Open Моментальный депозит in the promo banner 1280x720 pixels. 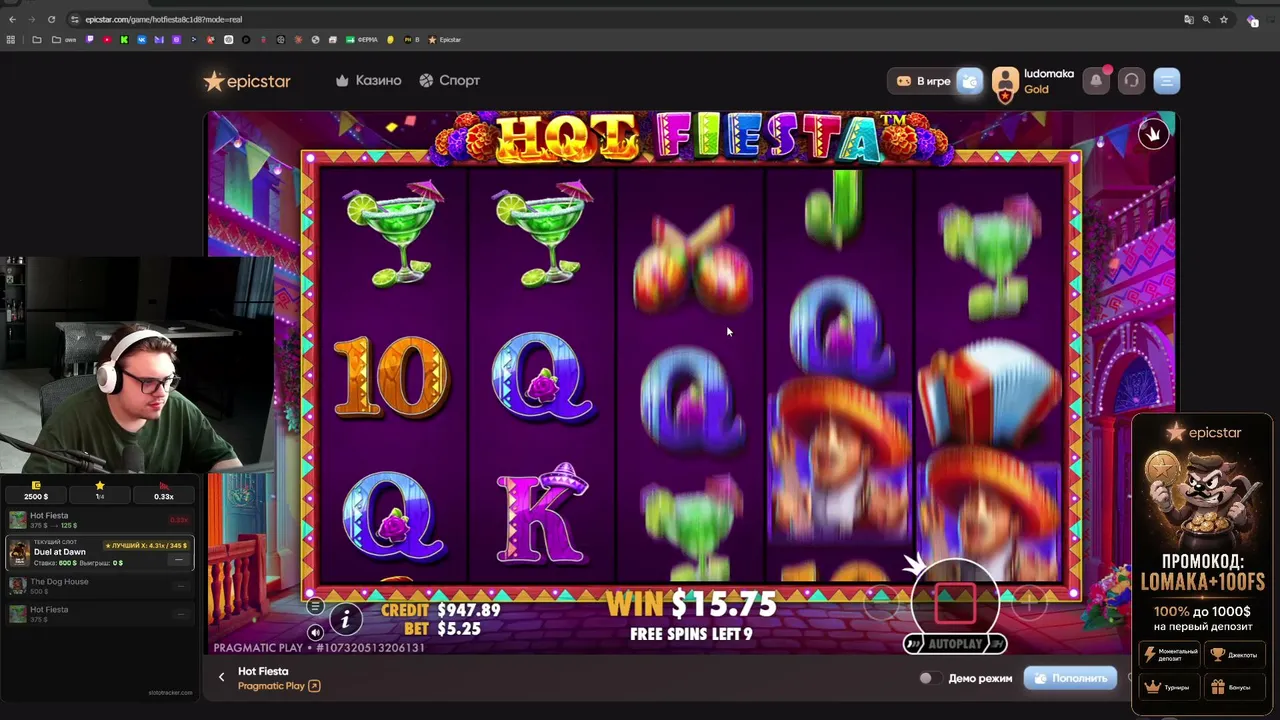coord(1170,655)
